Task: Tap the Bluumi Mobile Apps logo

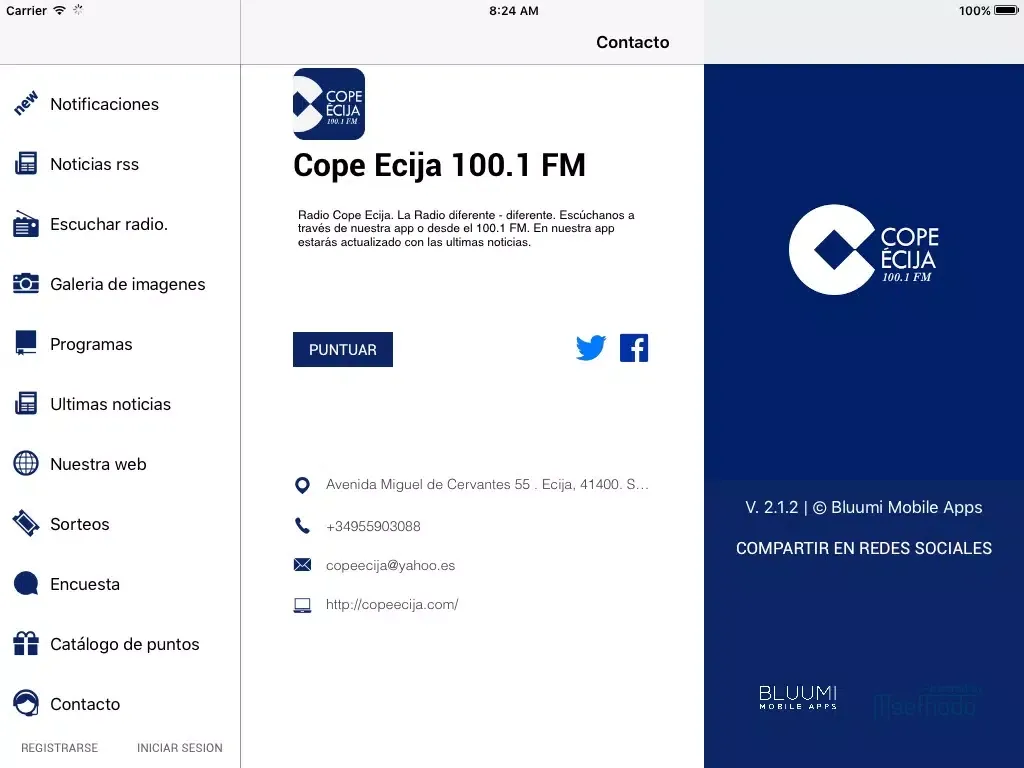Action: coord(798,697)
